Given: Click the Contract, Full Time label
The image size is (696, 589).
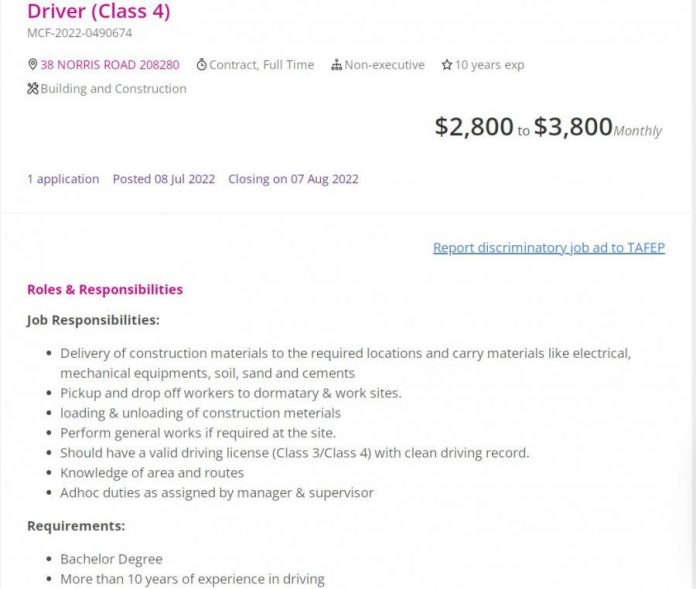Looking at the screenshot, I should pyautogui.click(x=261, y=65).
